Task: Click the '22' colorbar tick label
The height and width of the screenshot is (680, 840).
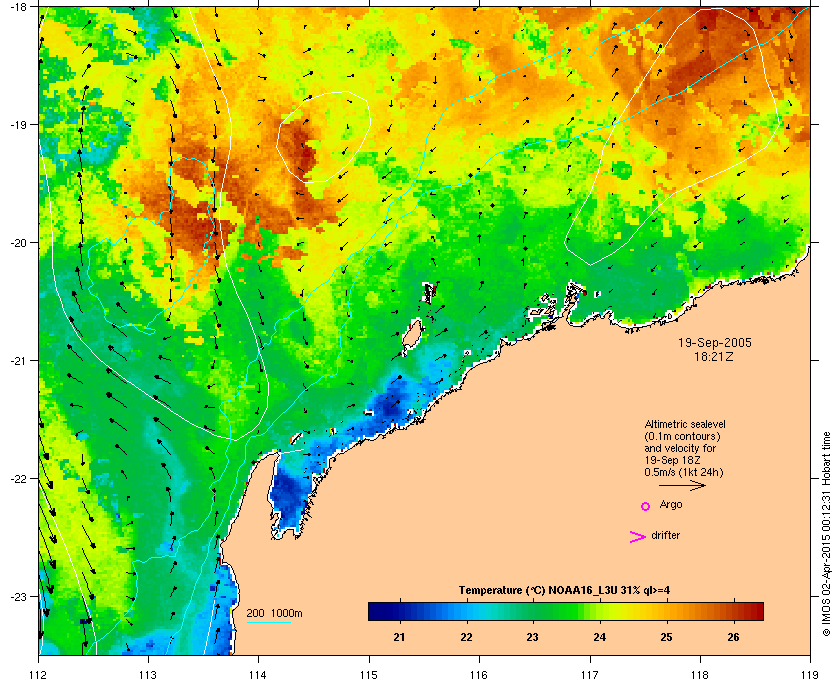Action: [466, 637]
